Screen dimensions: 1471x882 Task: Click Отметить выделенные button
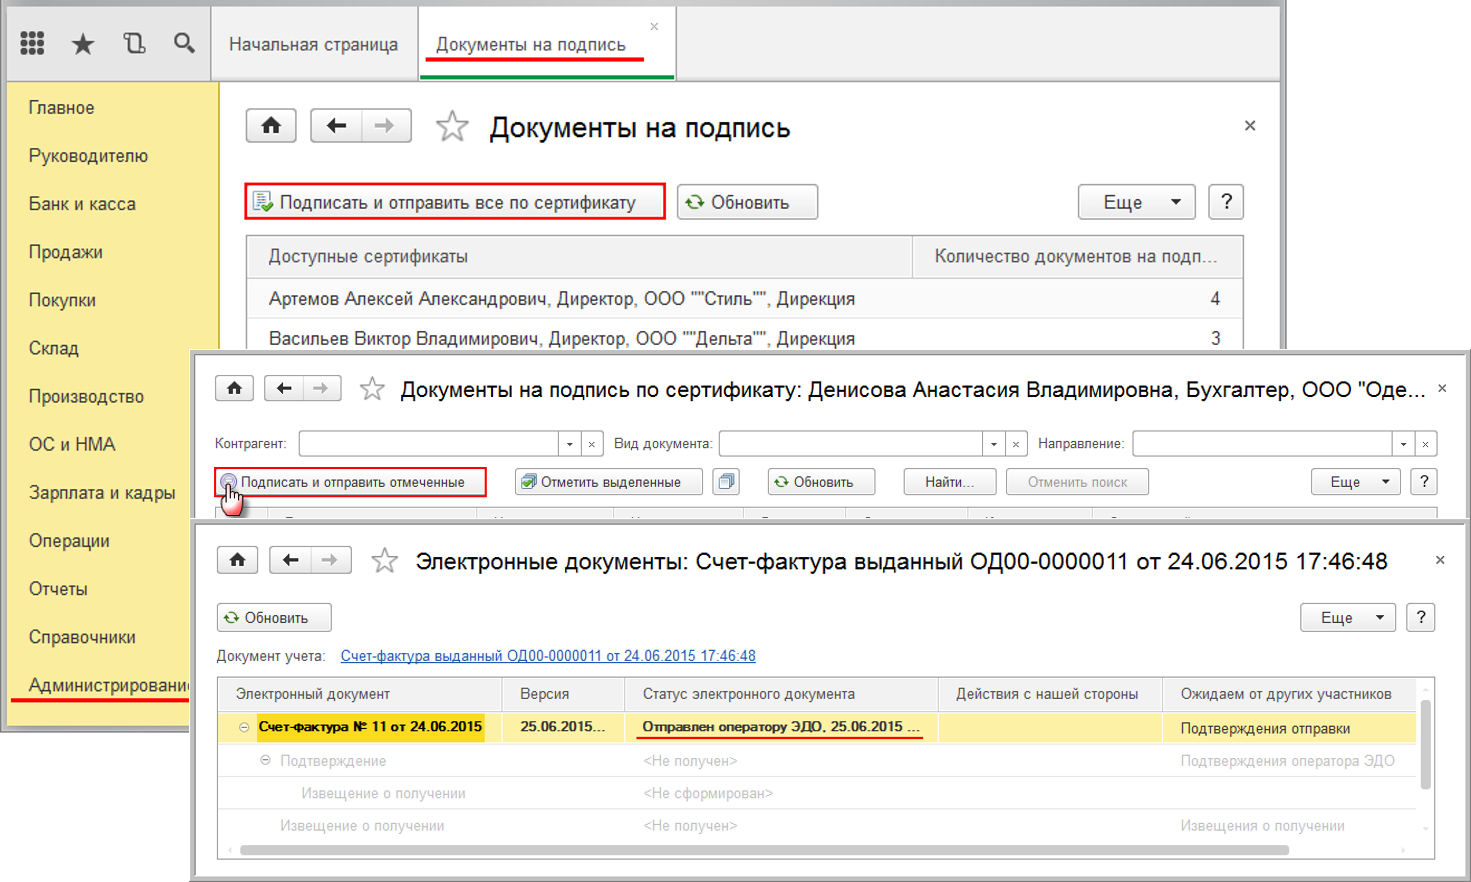(x=609, y=482)
